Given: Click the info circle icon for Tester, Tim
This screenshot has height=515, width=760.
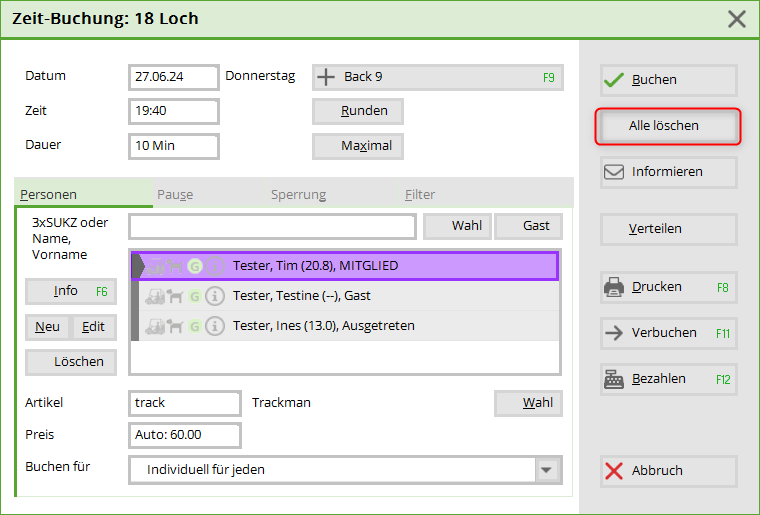Looking at the screenshot, I should coord(214,266).
